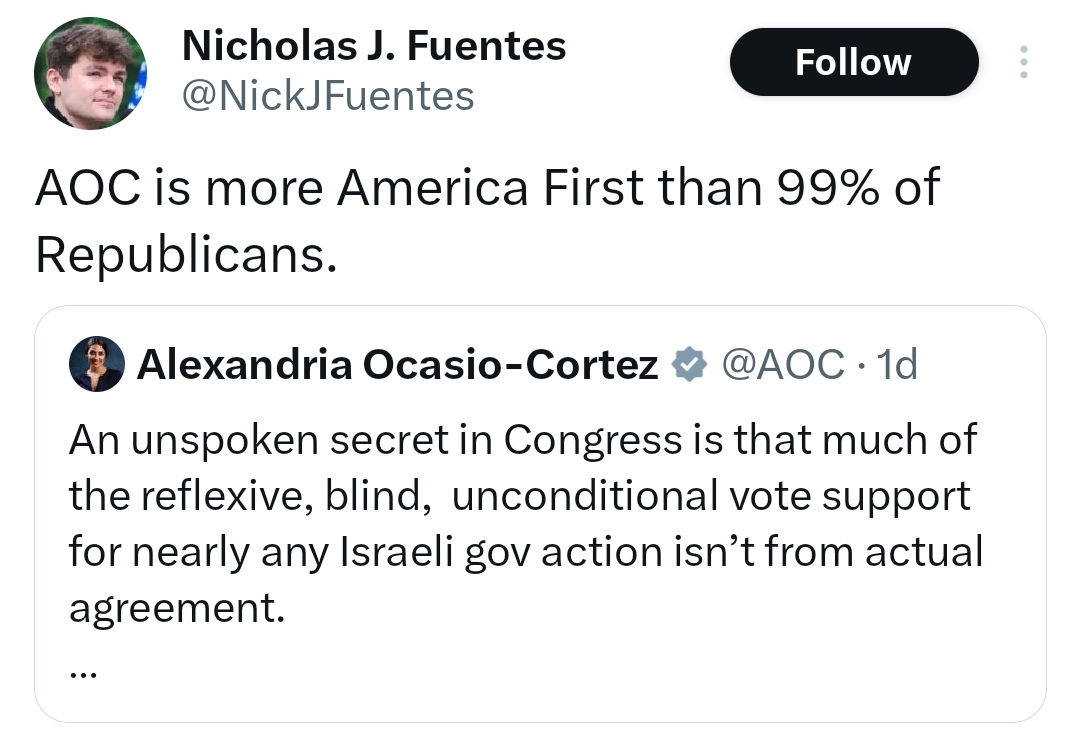Expand the truncated quoted tweet via ellipsis
The height and width of the screenshot is (731, 1080).
click(83, 671)
